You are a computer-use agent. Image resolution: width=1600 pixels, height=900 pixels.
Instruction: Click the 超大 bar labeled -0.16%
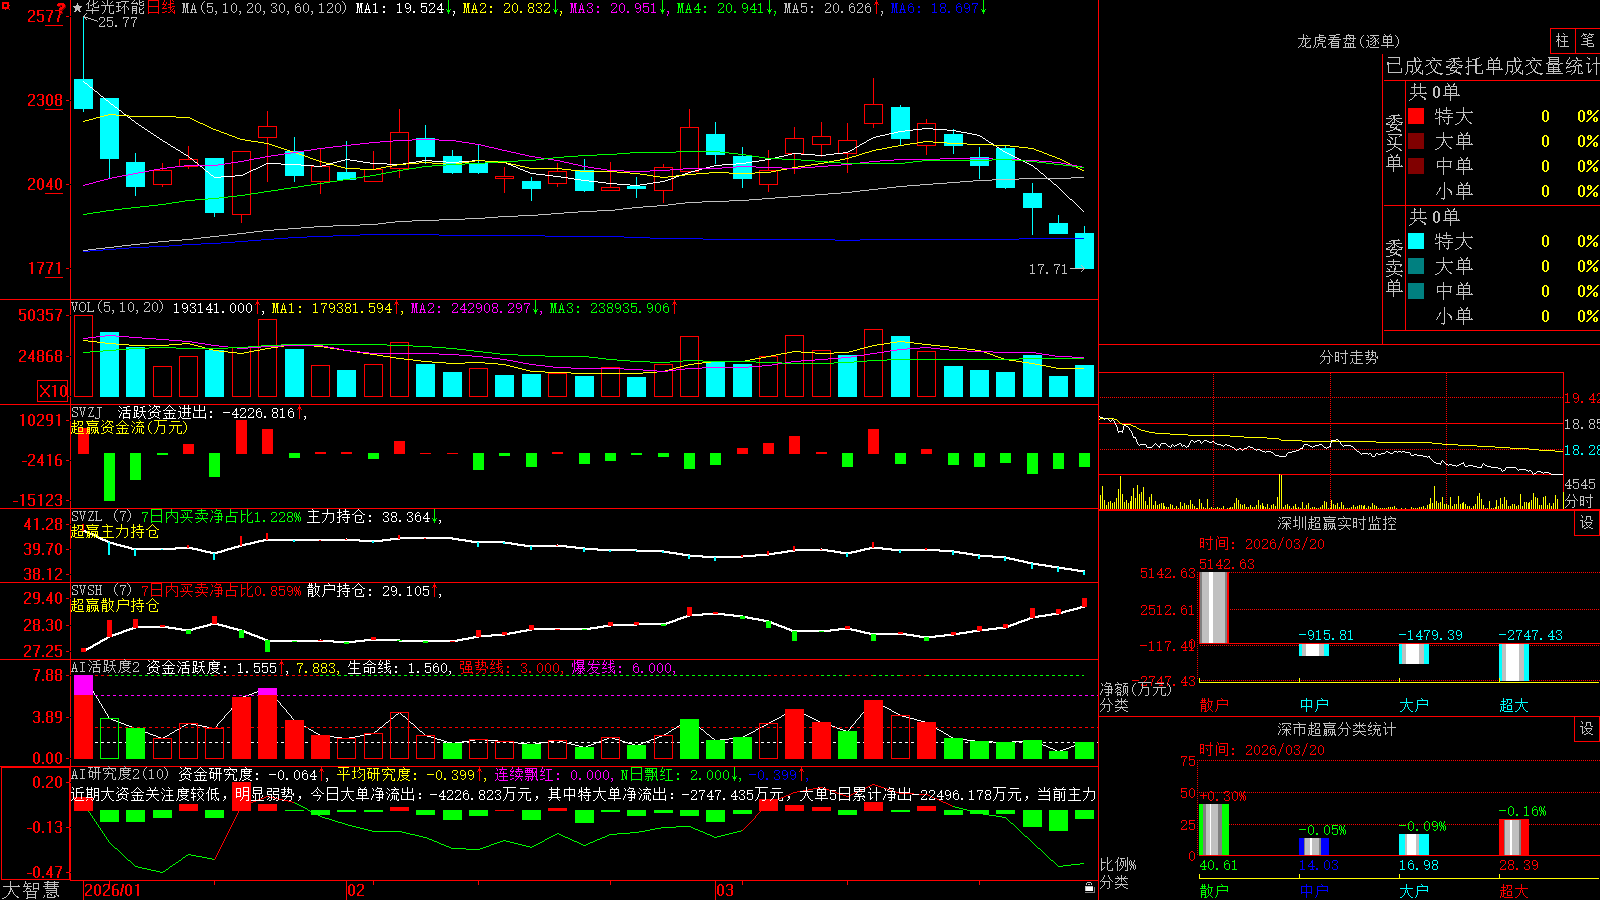tap(1514, 838)
